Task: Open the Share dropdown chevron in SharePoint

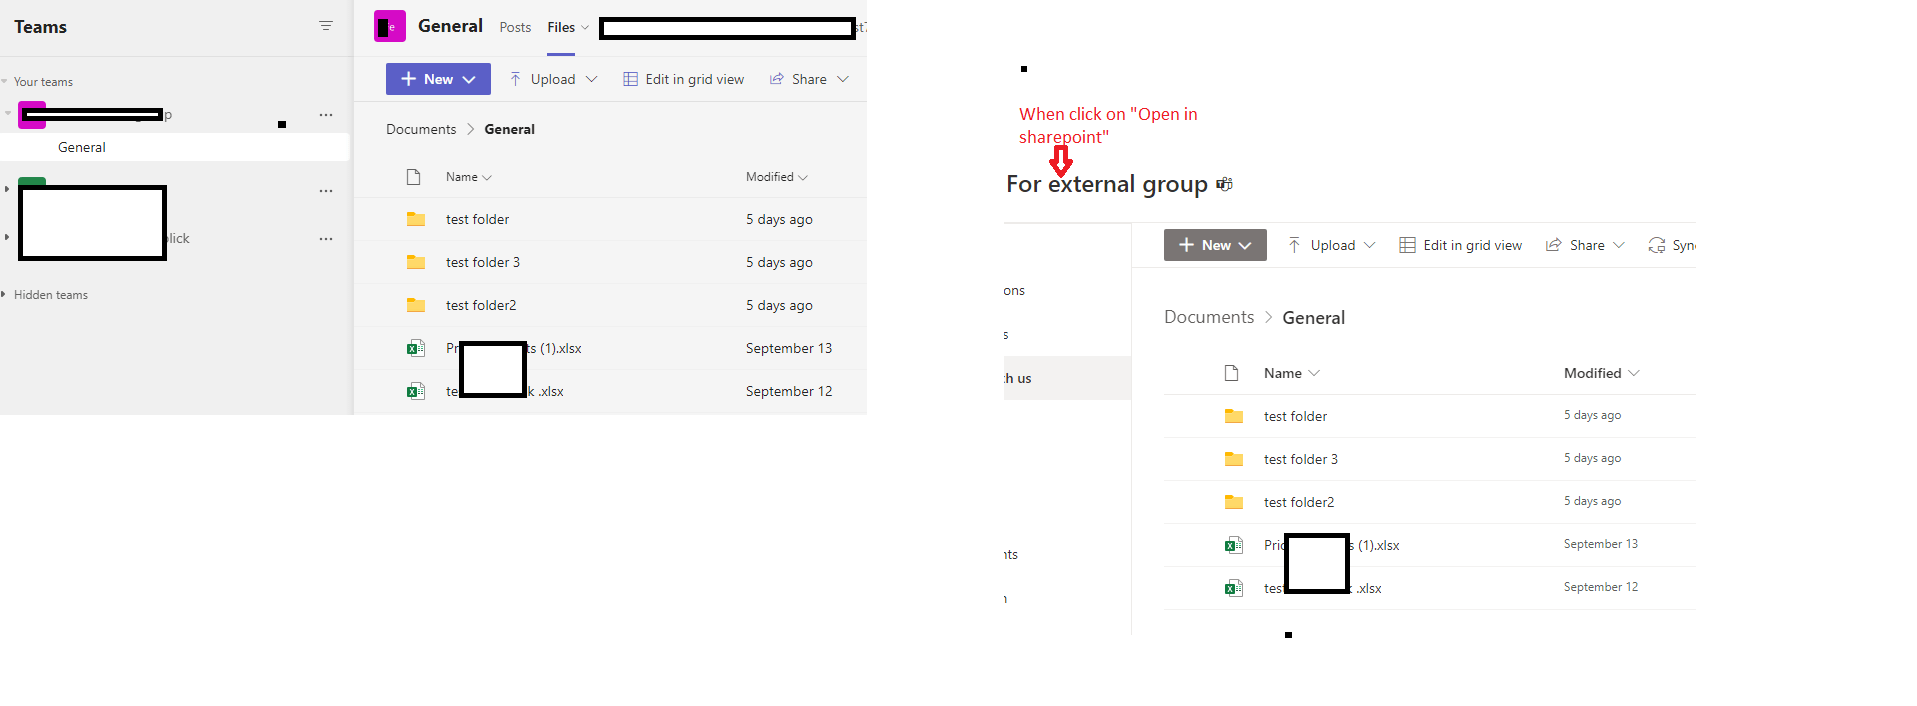Action: tap(1619, 245)
